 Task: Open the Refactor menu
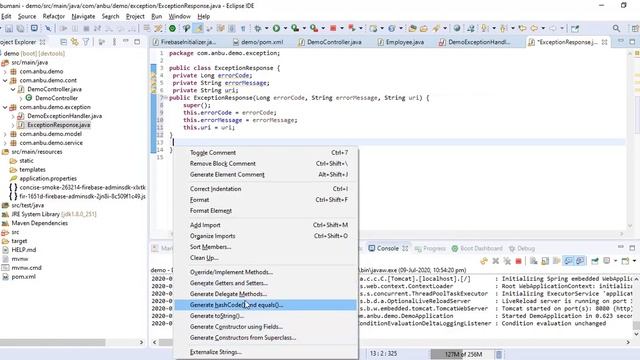(53, 16)
